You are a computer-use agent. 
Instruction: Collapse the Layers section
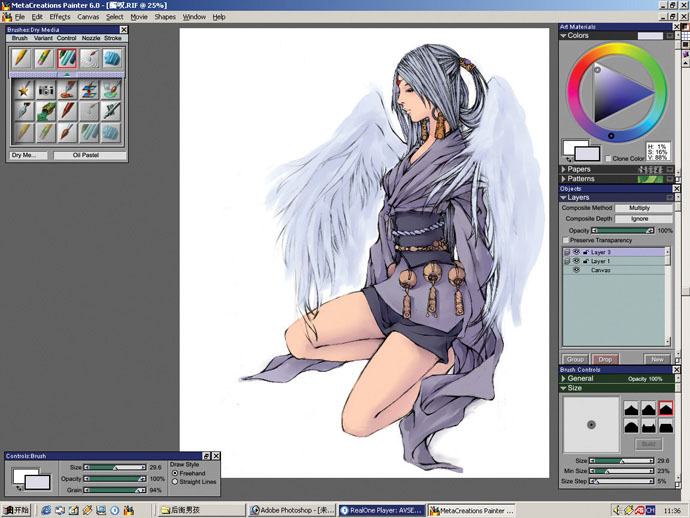point(563,198)
